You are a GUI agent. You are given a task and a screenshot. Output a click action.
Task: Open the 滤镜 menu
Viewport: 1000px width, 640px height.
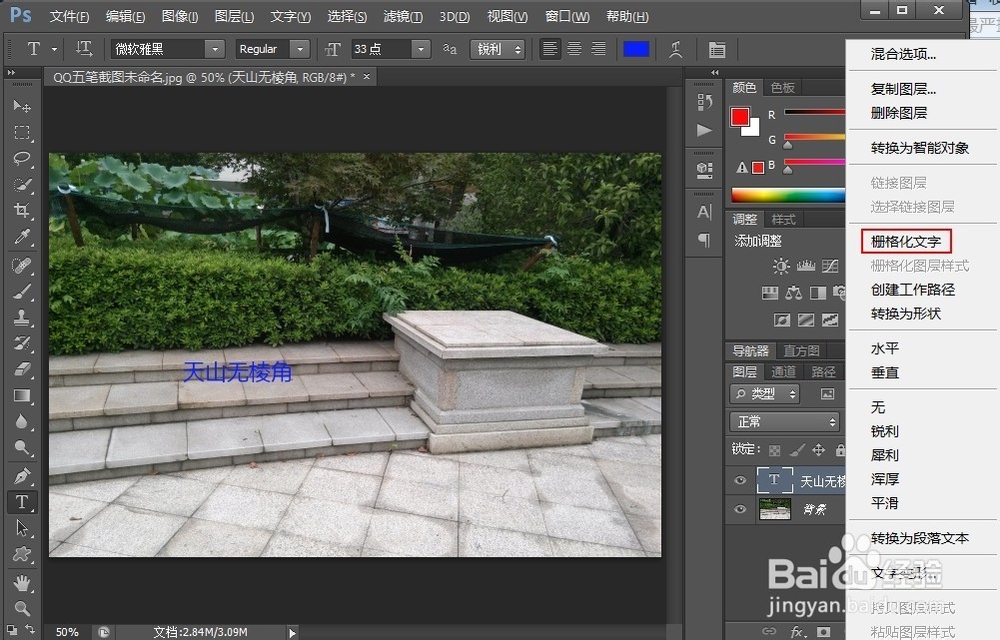402,16
